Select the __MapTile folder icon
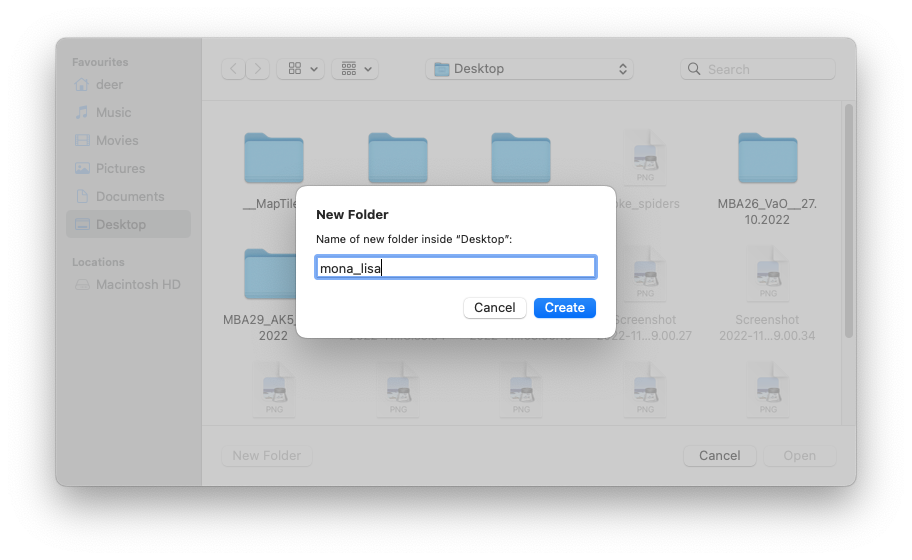The image size is (912, 560). pos(273,159)
